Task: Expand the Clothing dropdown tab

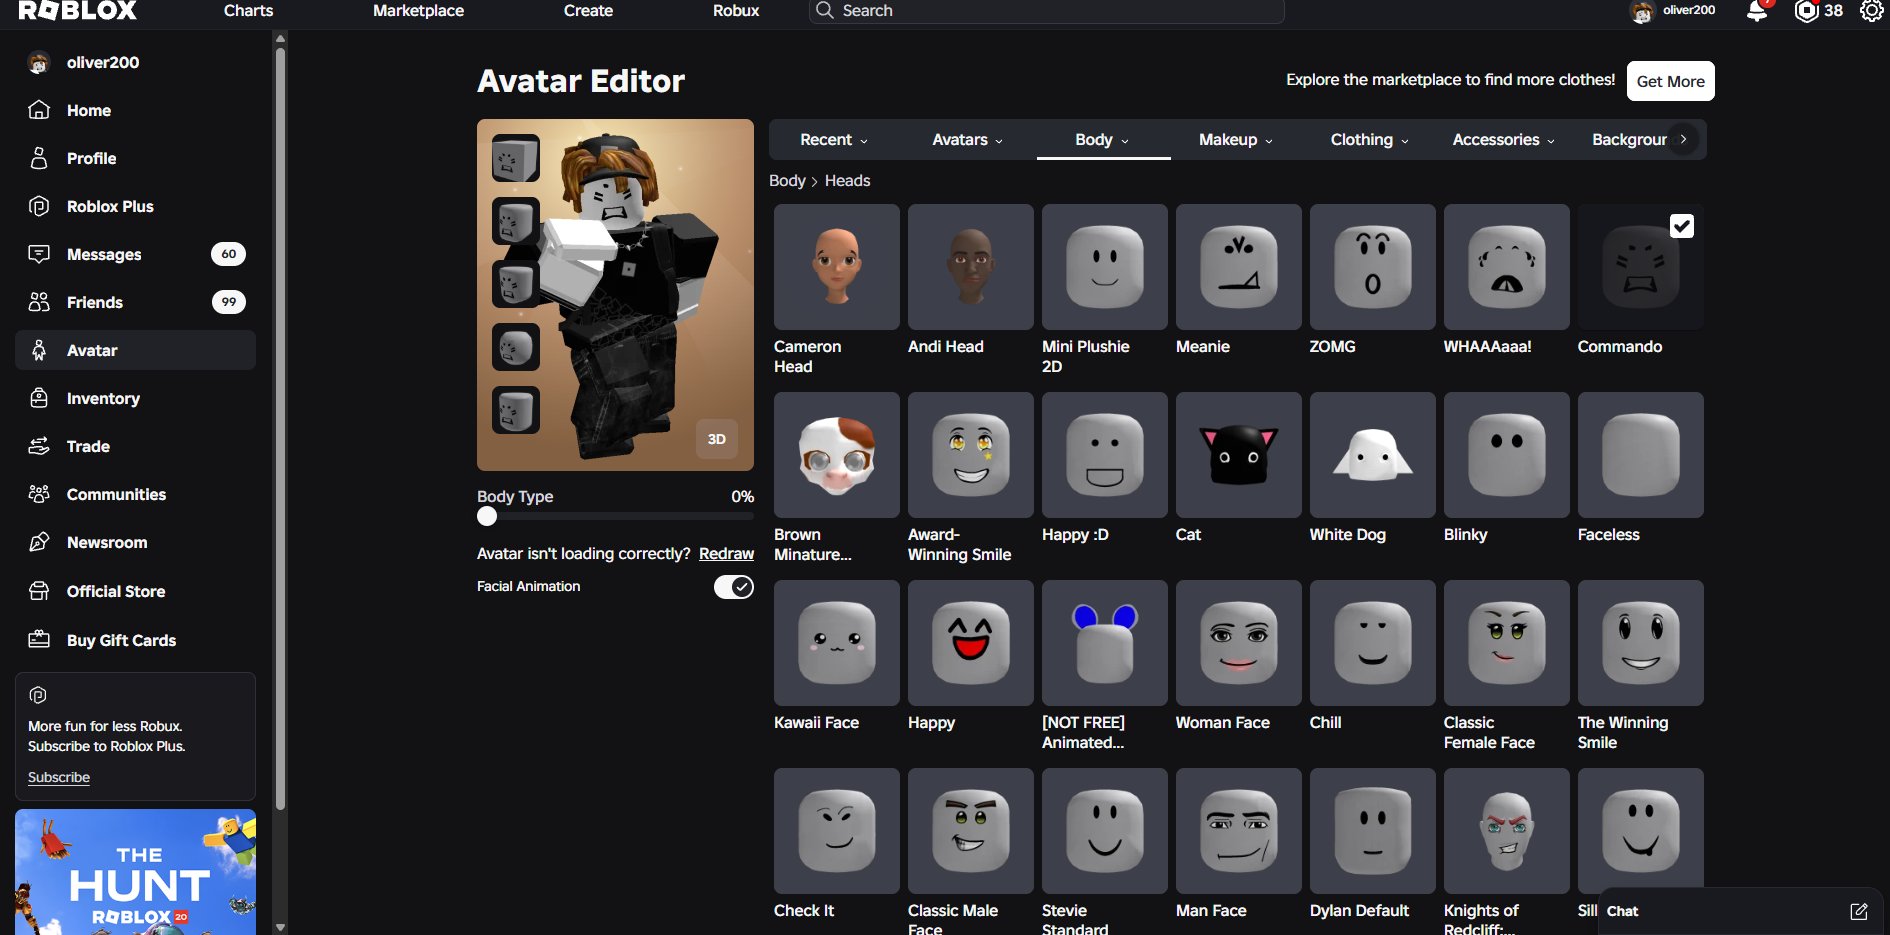Action: click(x=1369, y=140)
